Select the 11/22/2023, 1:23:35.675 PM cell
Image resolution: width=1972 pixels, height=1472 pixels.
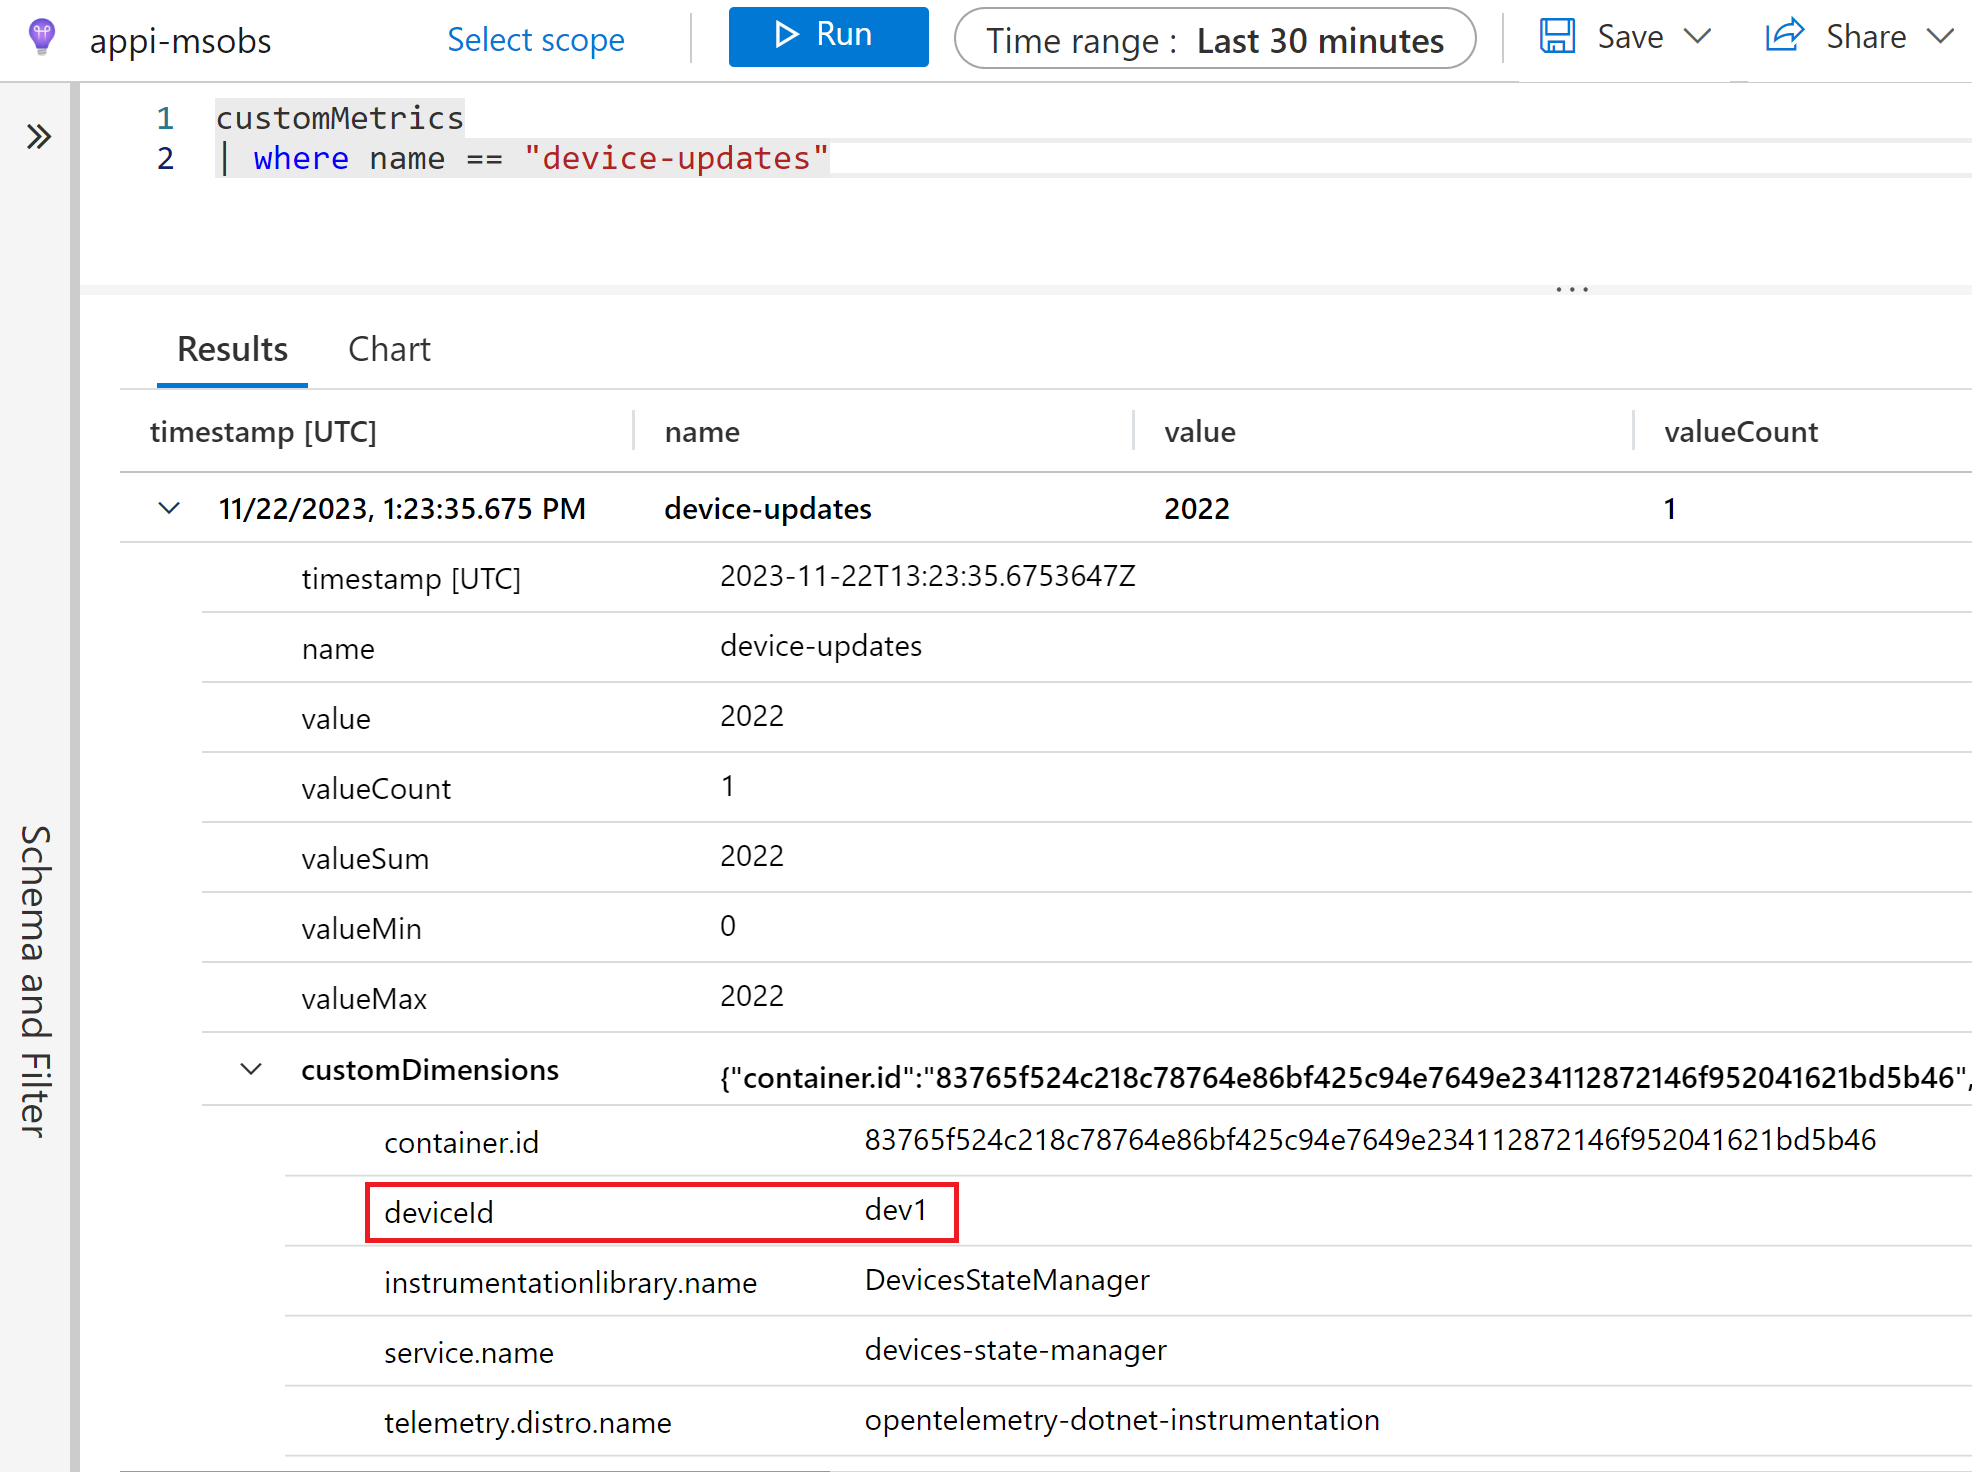[402, 509]
